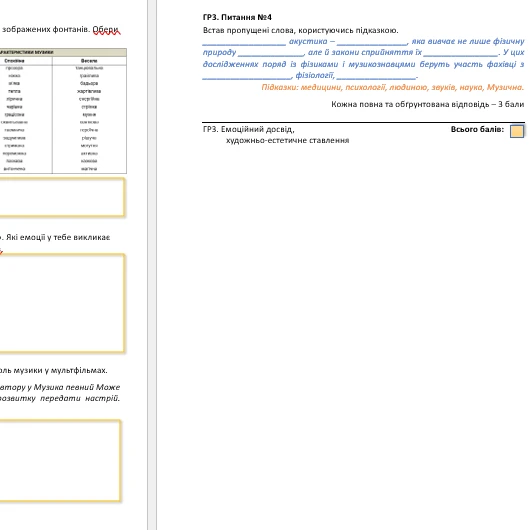Place cursor in blank after природу
This screenshot has width=530, height=530.
(x=271, y=54)
